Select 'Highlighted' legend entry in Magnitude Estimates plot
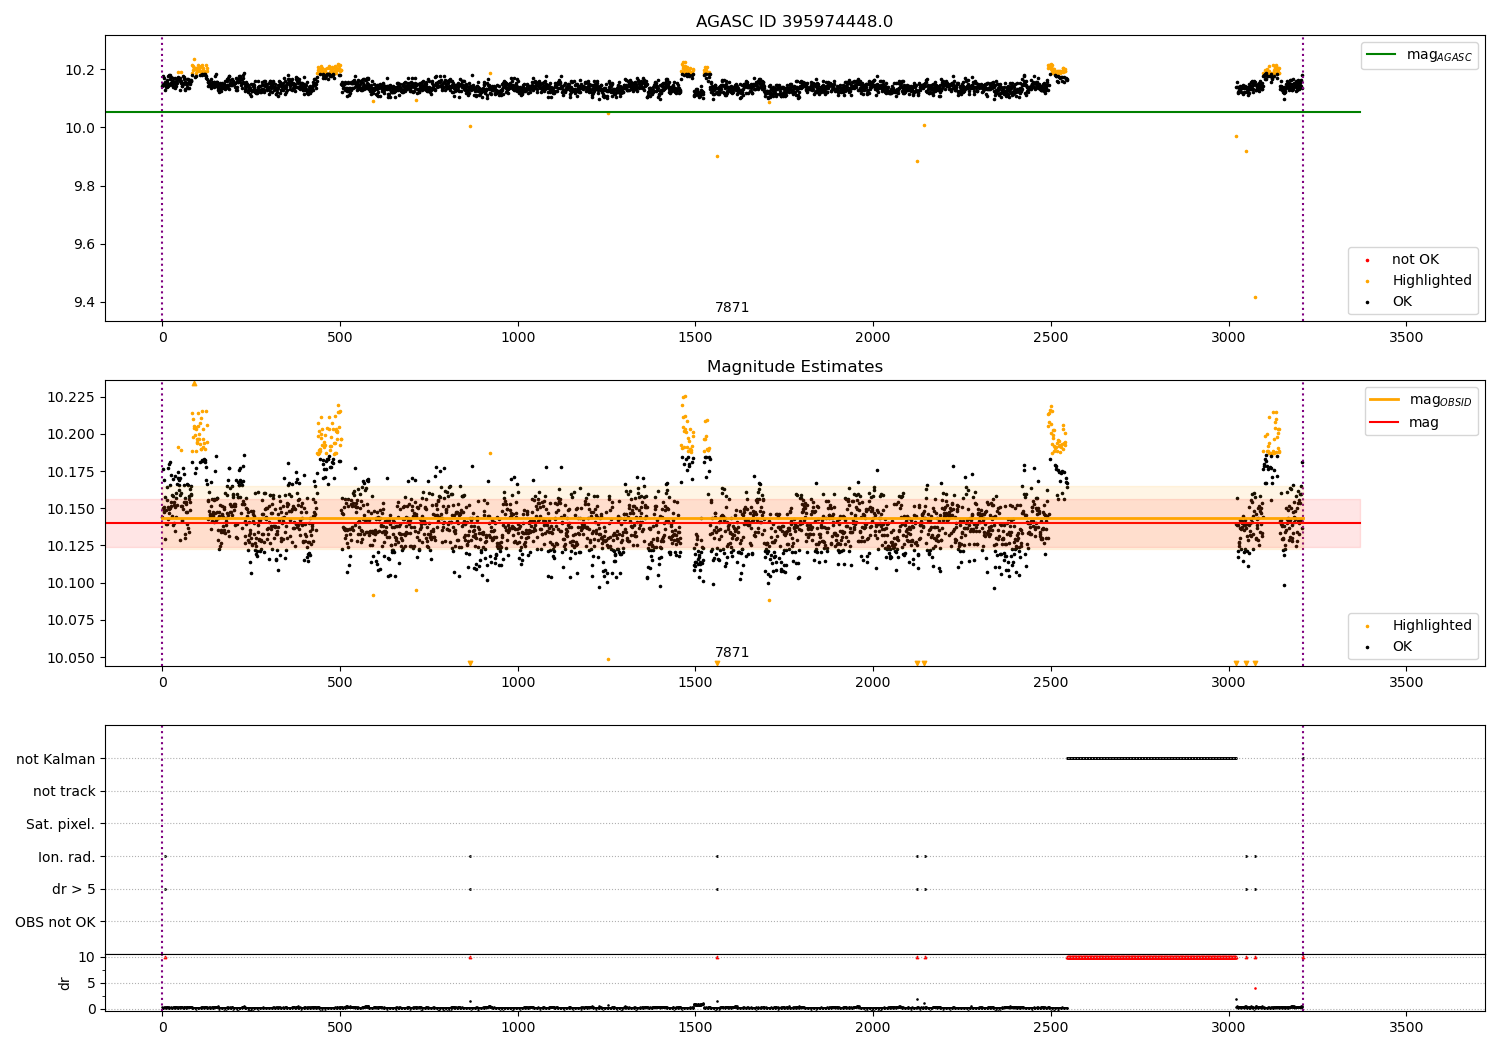1500x1050 pixels. [1432, 626]
